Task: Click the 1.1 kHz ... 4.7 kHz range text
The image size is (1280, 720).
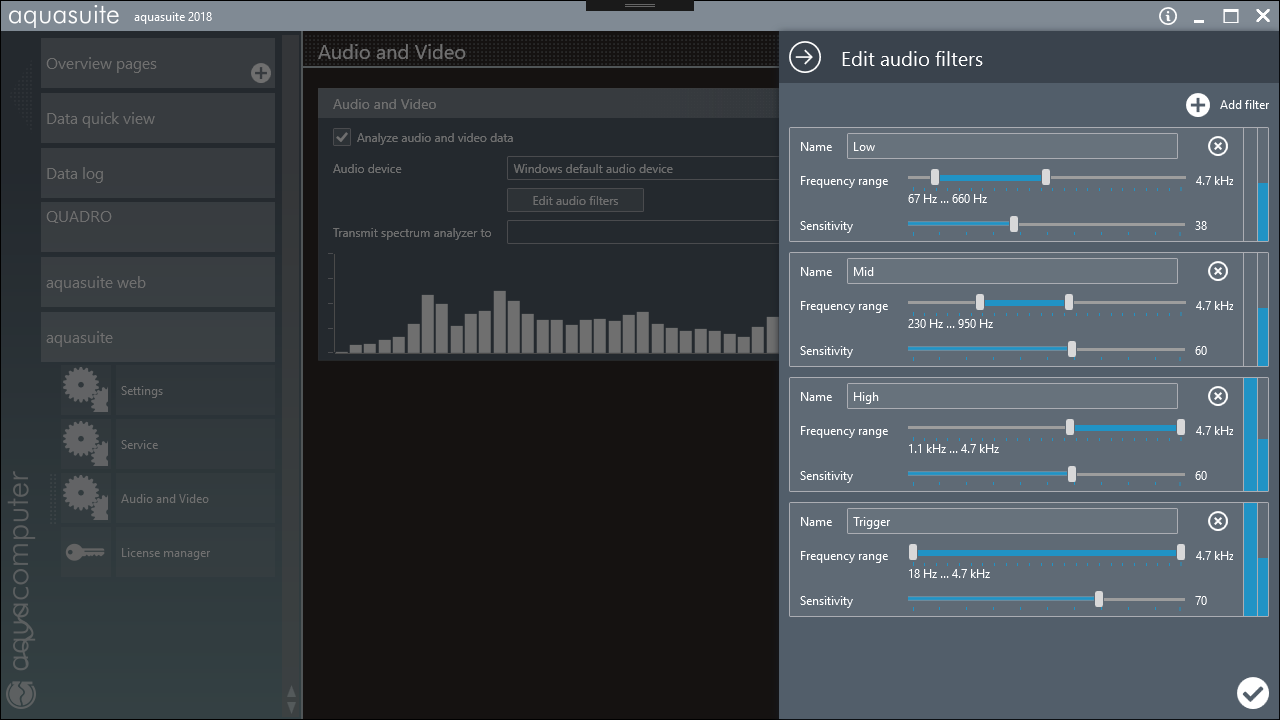Action: (x=953, y=449)
